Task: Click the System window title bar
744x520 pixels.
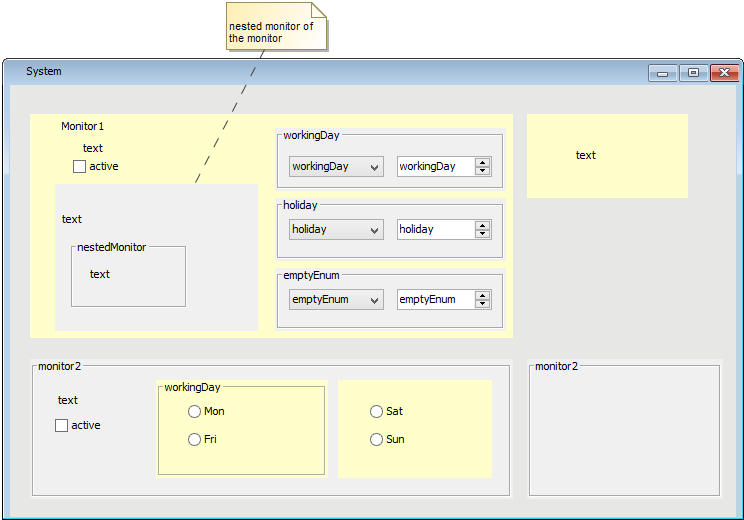Action: (300, 72)
